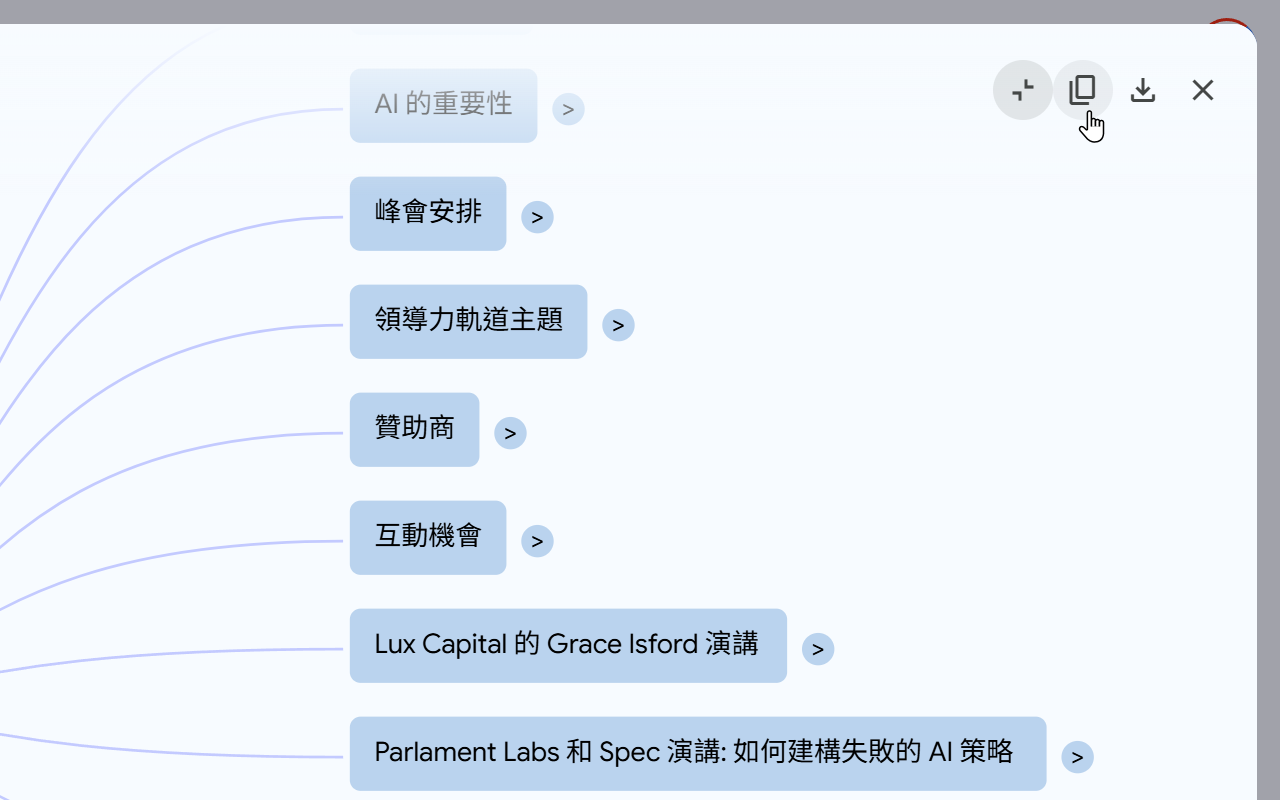Click the download mind map icon
This screenshot has width=1280, height=800.
(1142, 90)
